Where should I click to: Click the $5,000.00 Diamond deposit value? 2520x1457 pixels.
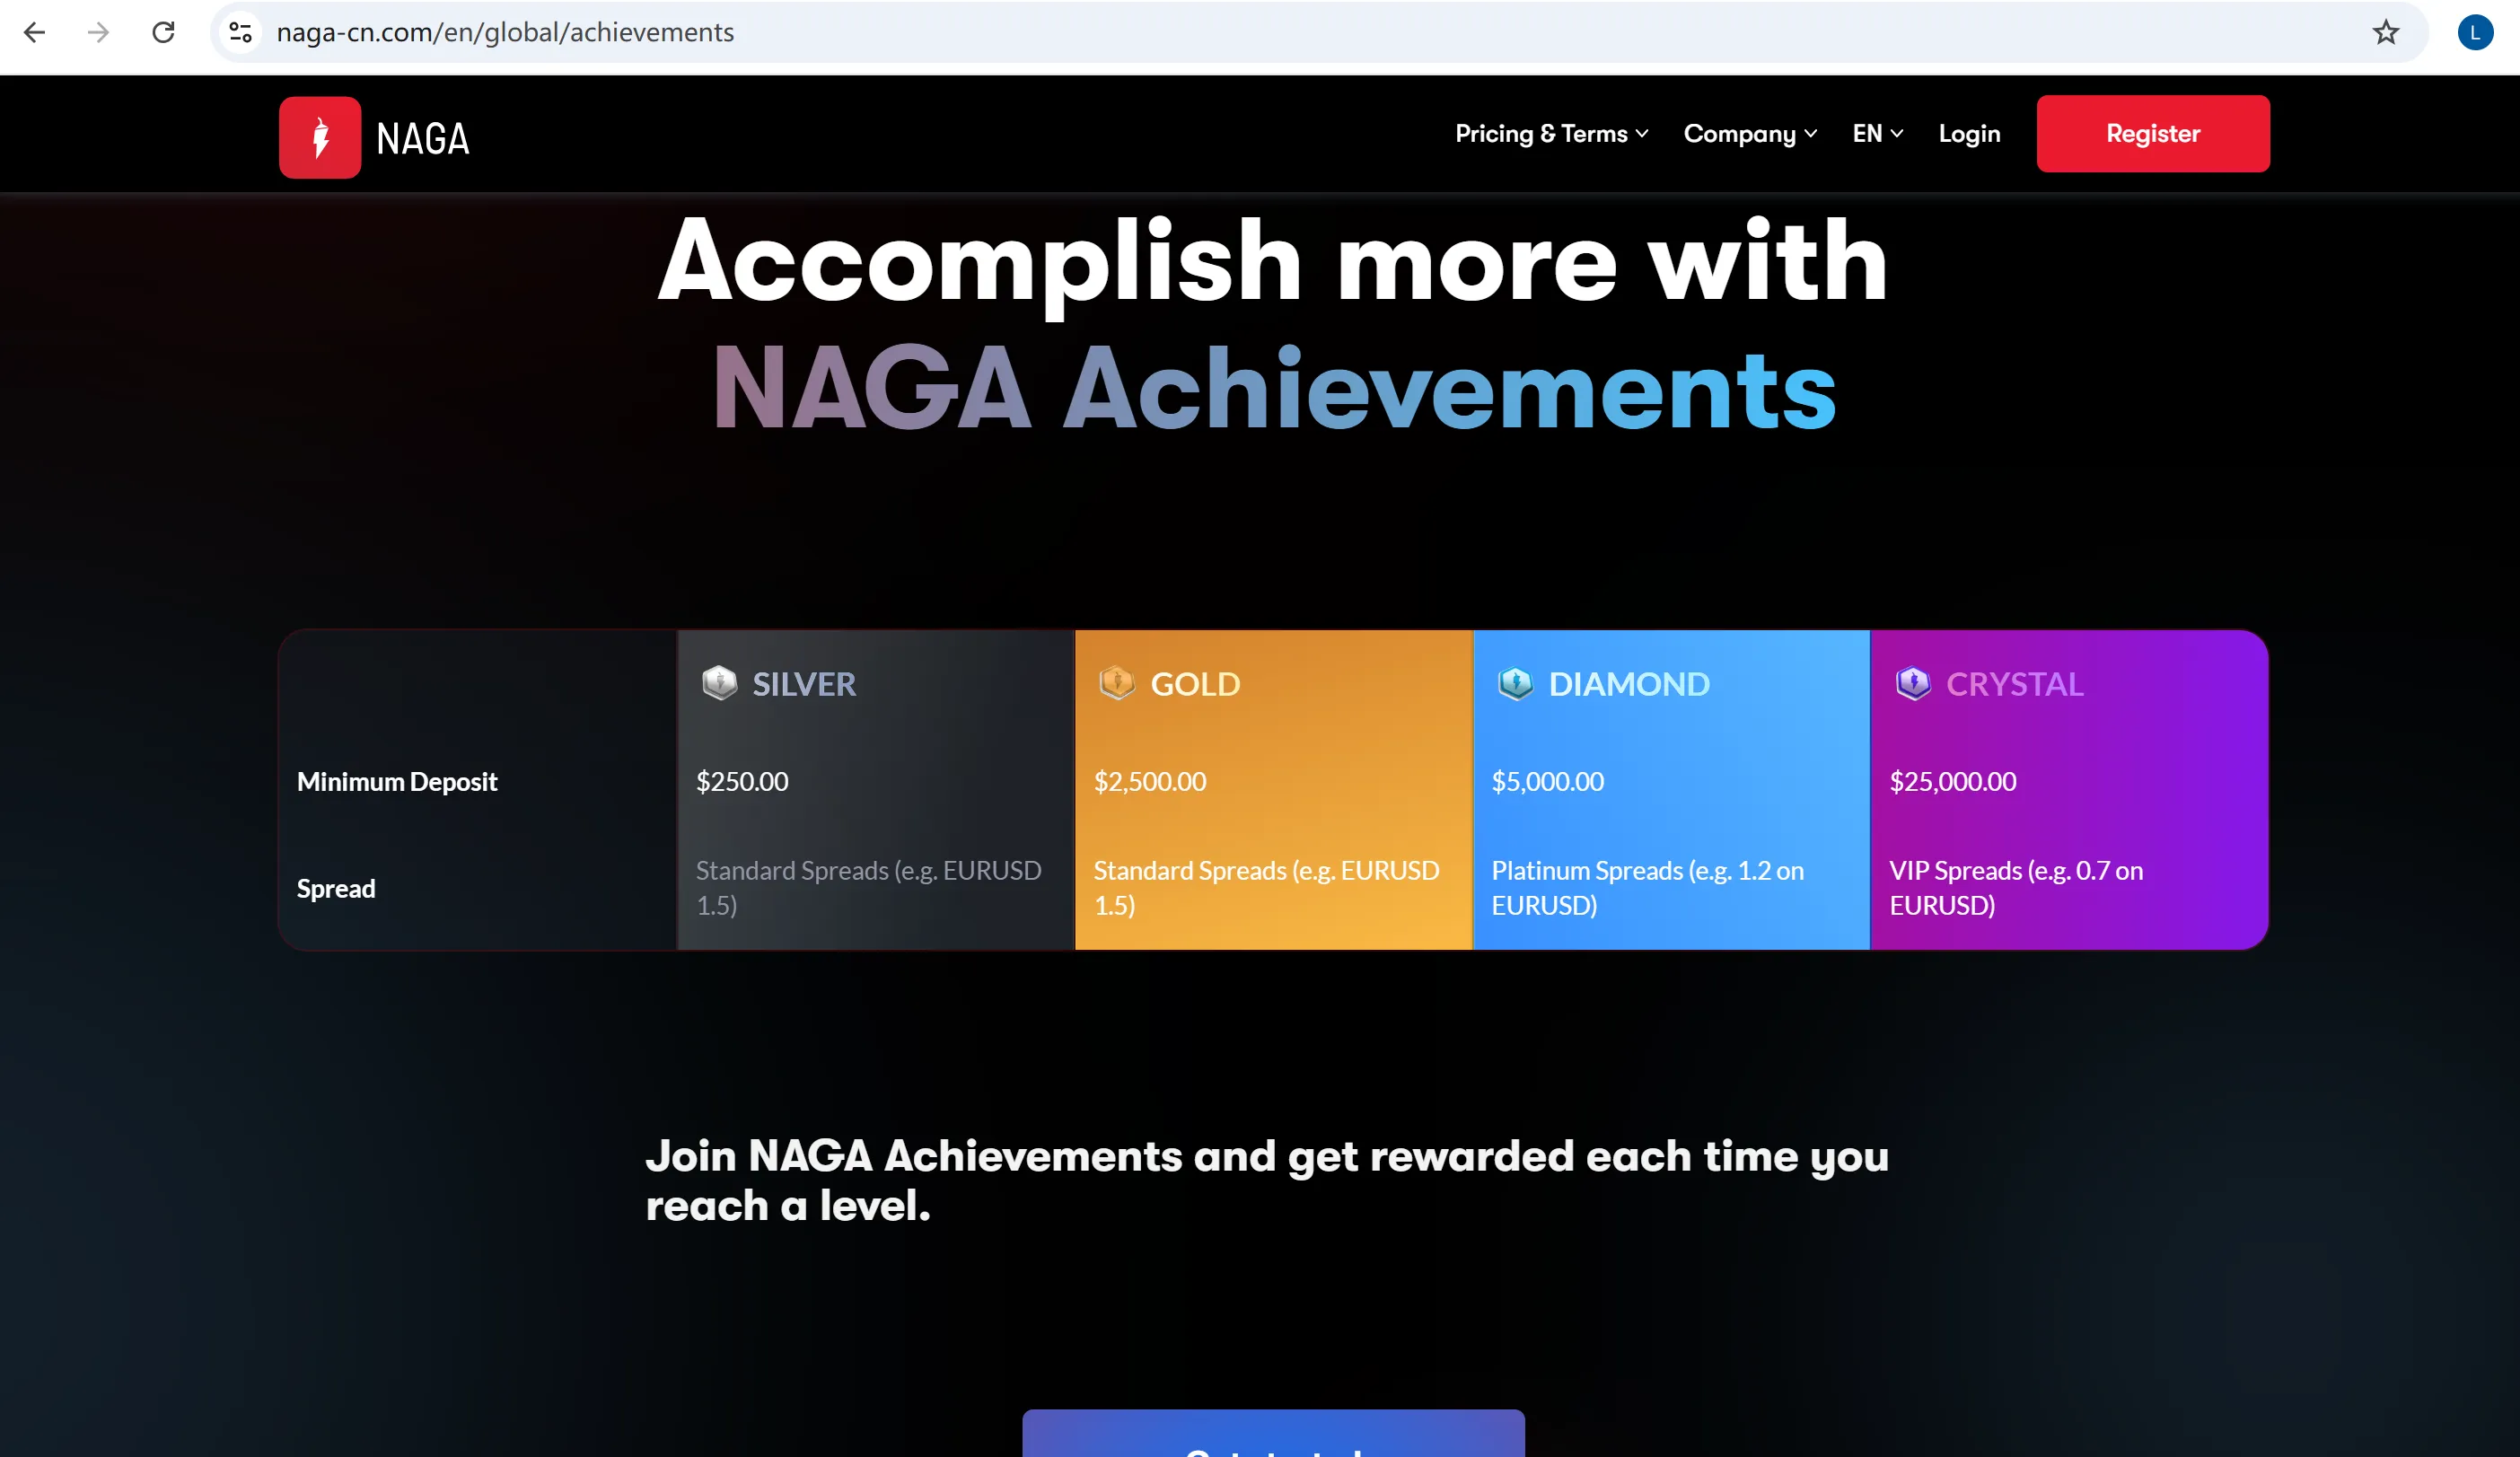1547,781
